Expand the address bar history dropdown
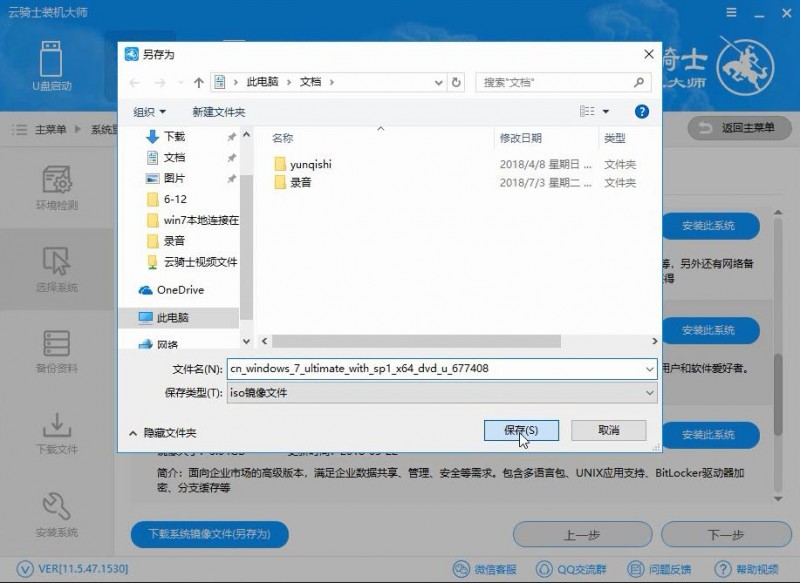The image size is (800, 583). [438, 83]
